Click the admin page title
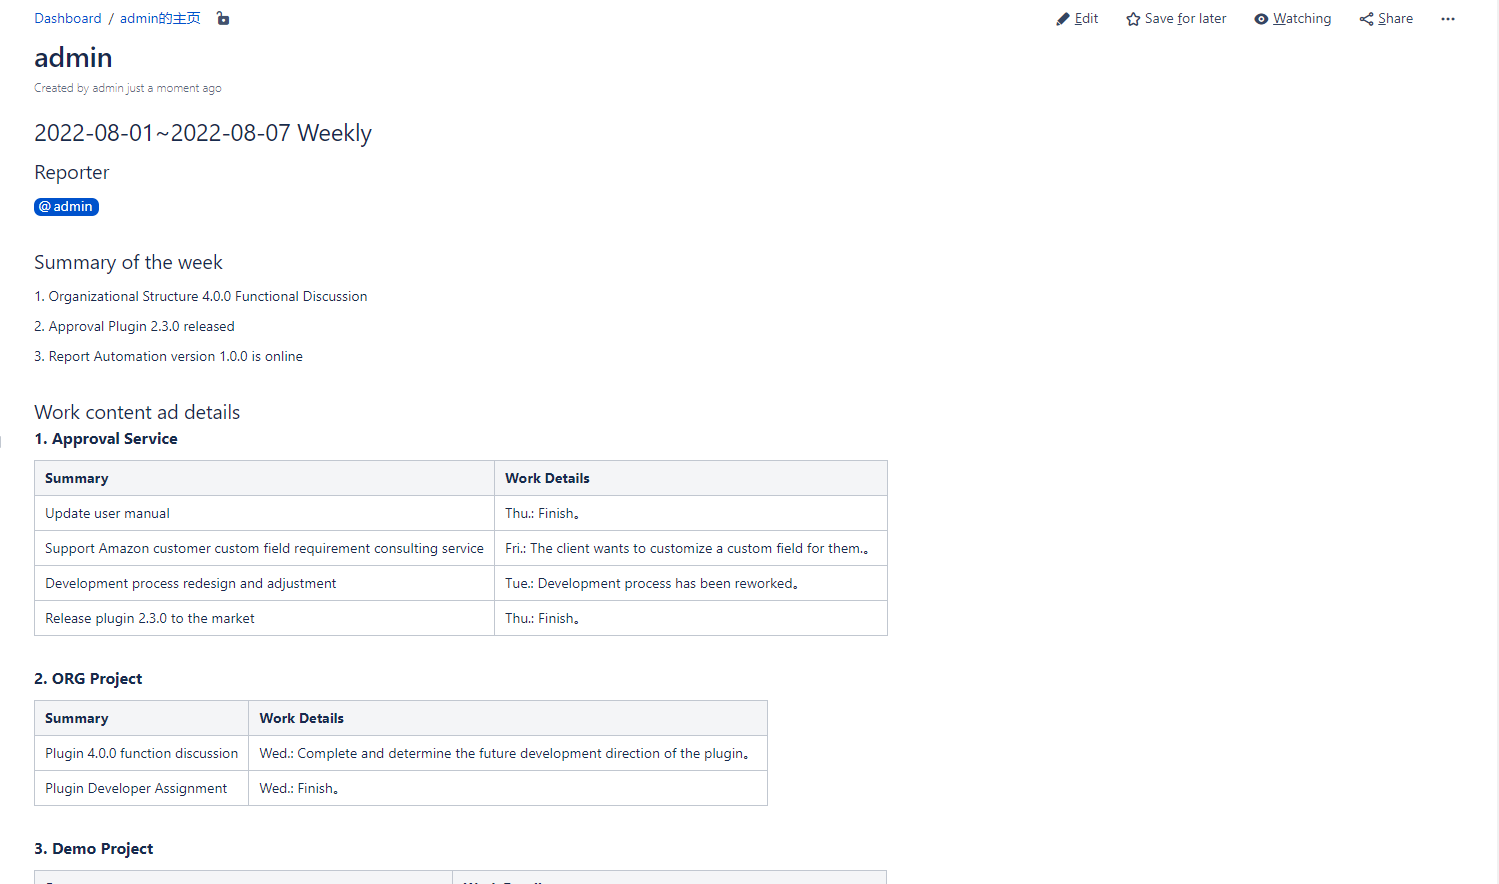1499x884 pixels. [x=73, y=58]
